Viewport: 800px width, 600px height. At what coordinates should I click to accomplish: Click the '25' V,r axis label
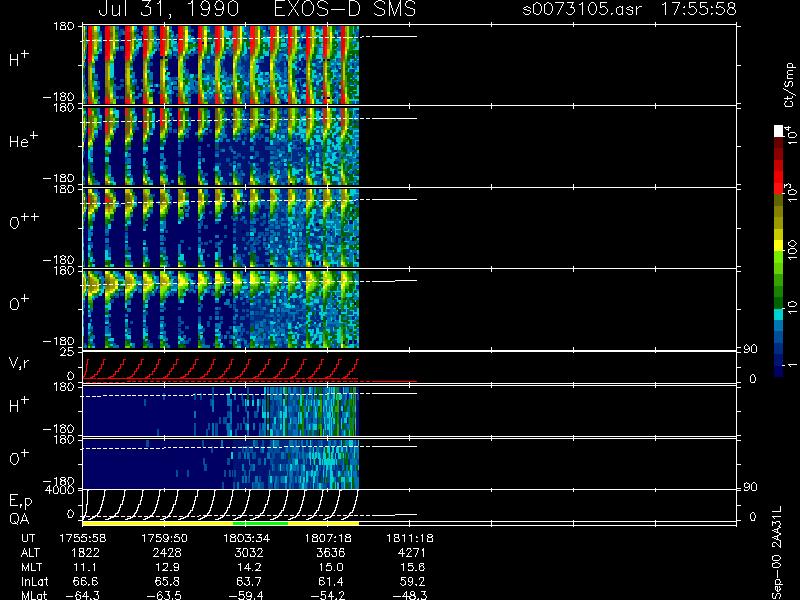pyautogui.click(x=67, y=352)
